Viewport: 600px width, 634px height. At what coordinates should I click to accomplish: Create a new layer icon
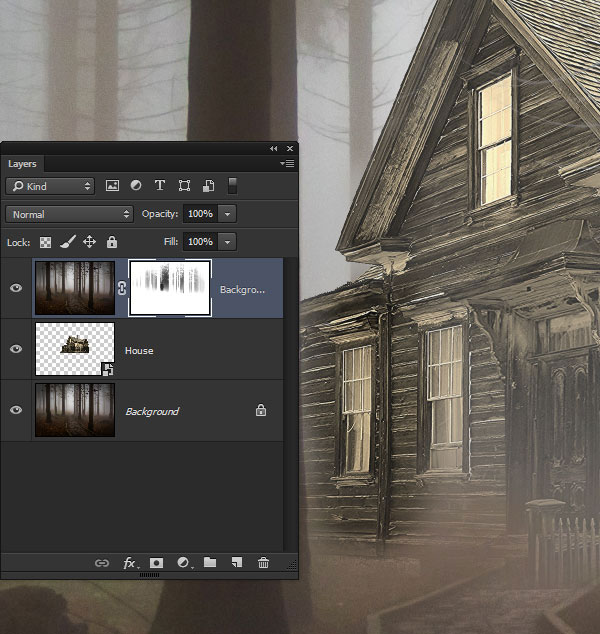[x=237, y=562]
